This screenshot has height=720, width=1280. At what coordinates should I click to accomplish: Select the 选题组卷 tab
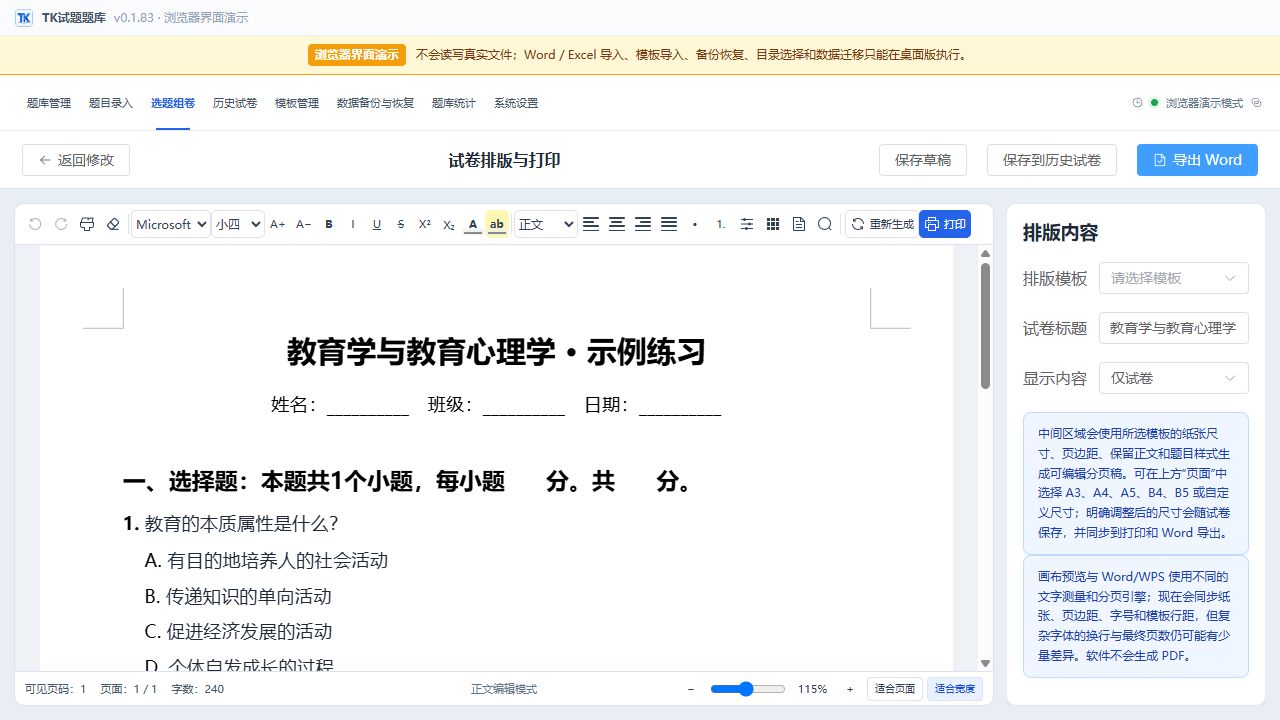coord(173,103)
